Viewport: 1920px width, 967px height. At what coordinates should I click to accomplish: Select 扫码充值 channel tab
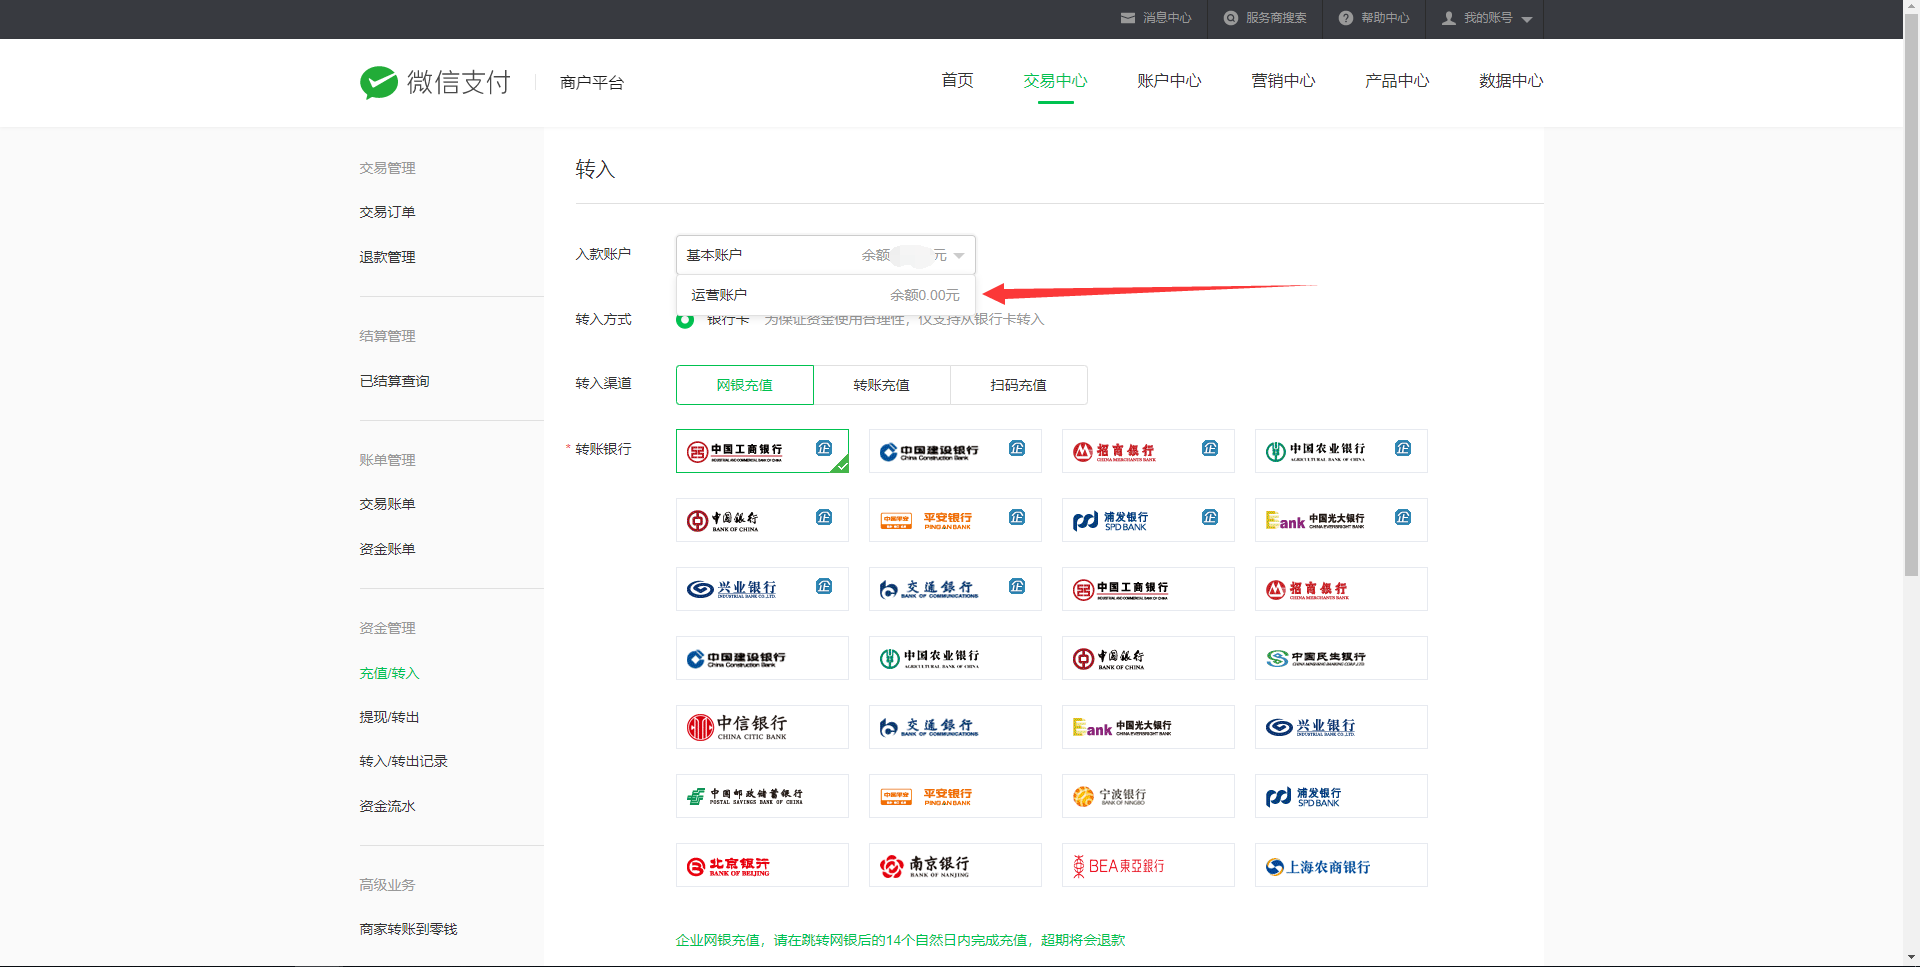click(x=1018, y=385)
